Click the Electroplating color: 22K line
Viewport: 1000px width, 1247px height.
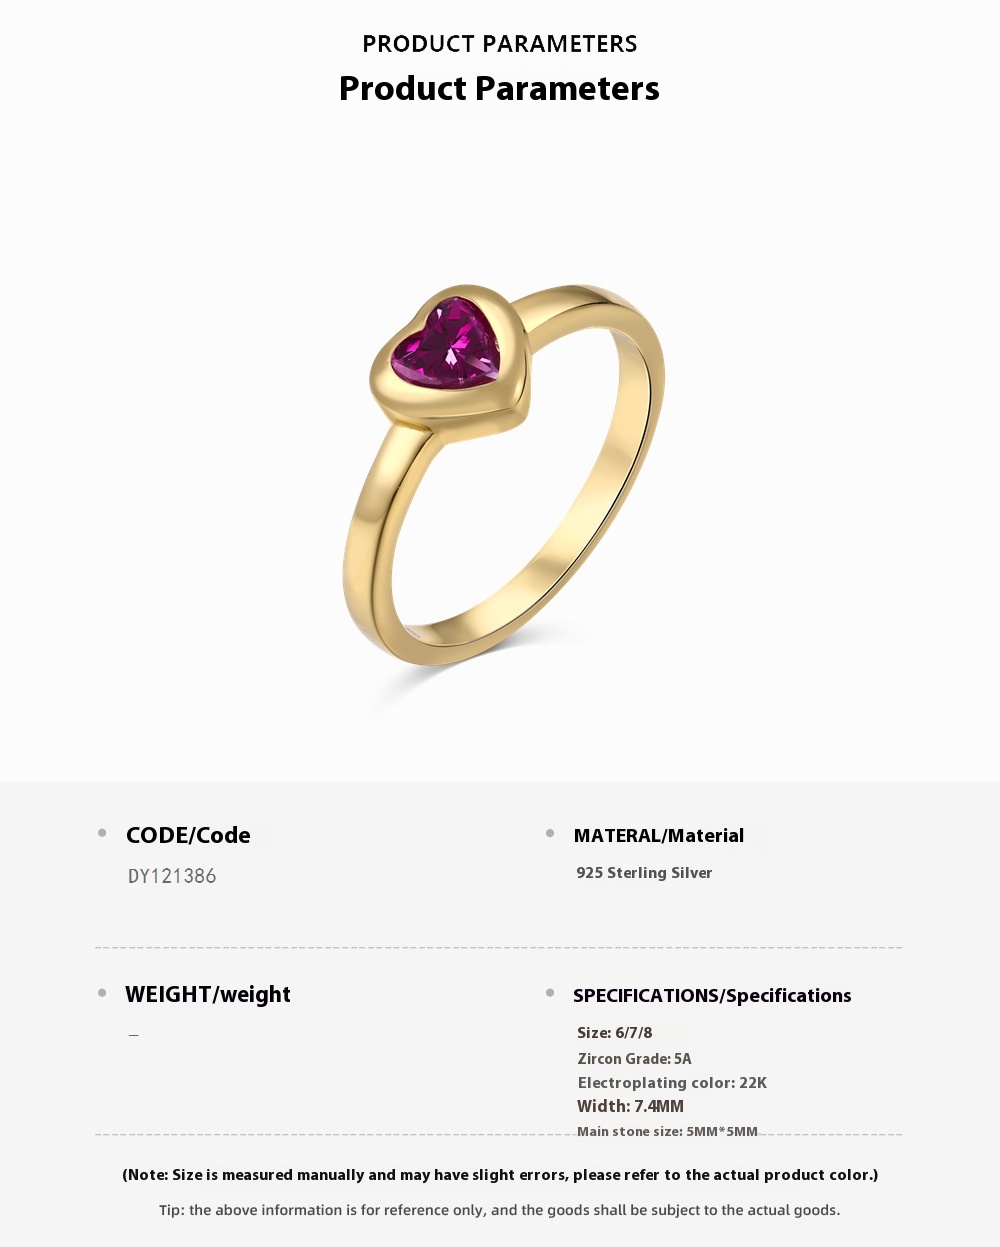click(x=672, y=1083)
